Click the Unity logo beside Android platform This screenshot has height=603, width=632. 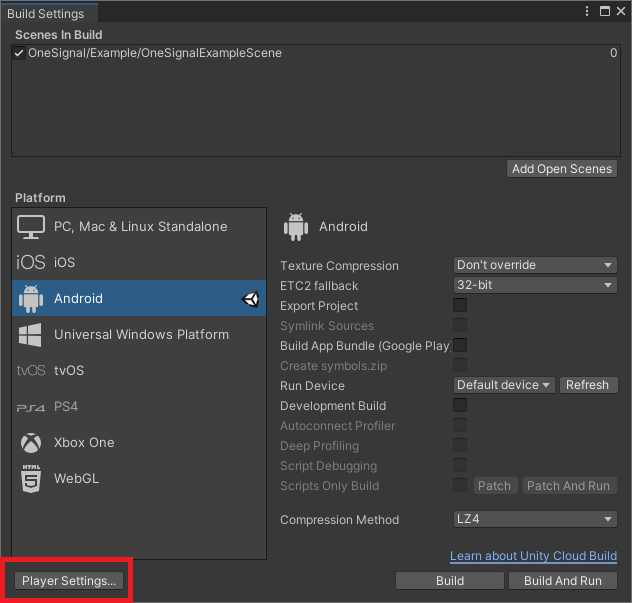250,299
